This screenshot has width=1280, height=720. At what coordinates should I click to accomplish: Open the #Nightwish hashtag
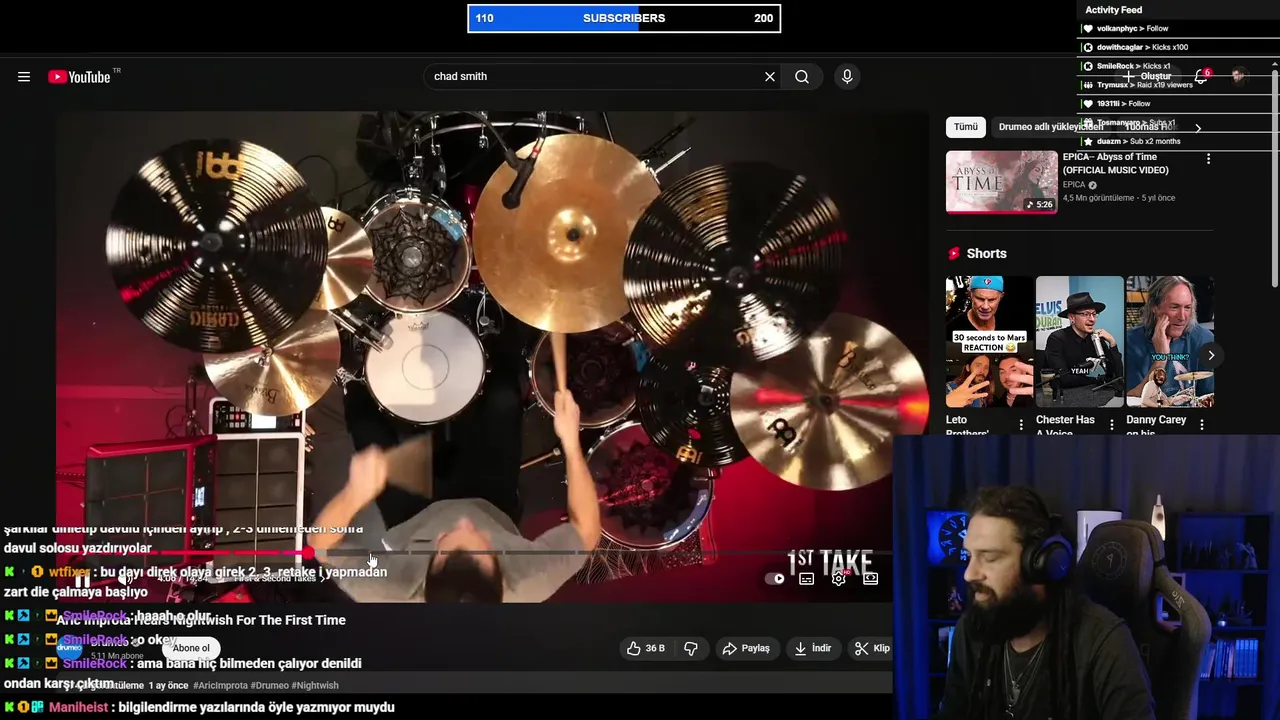click(315, 686)
